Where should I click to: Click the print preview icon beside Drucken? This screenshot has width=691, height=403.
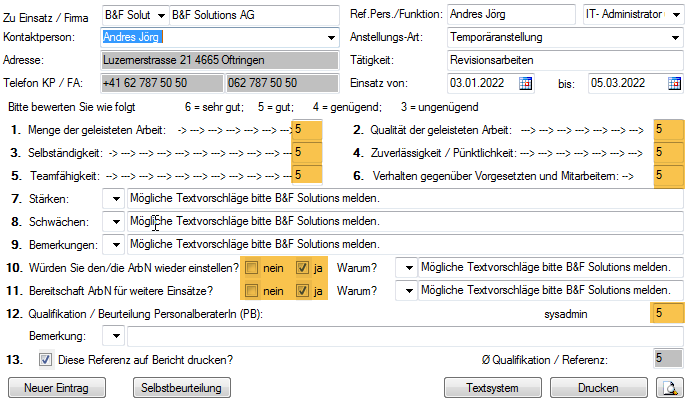click(x=666, y=387)
